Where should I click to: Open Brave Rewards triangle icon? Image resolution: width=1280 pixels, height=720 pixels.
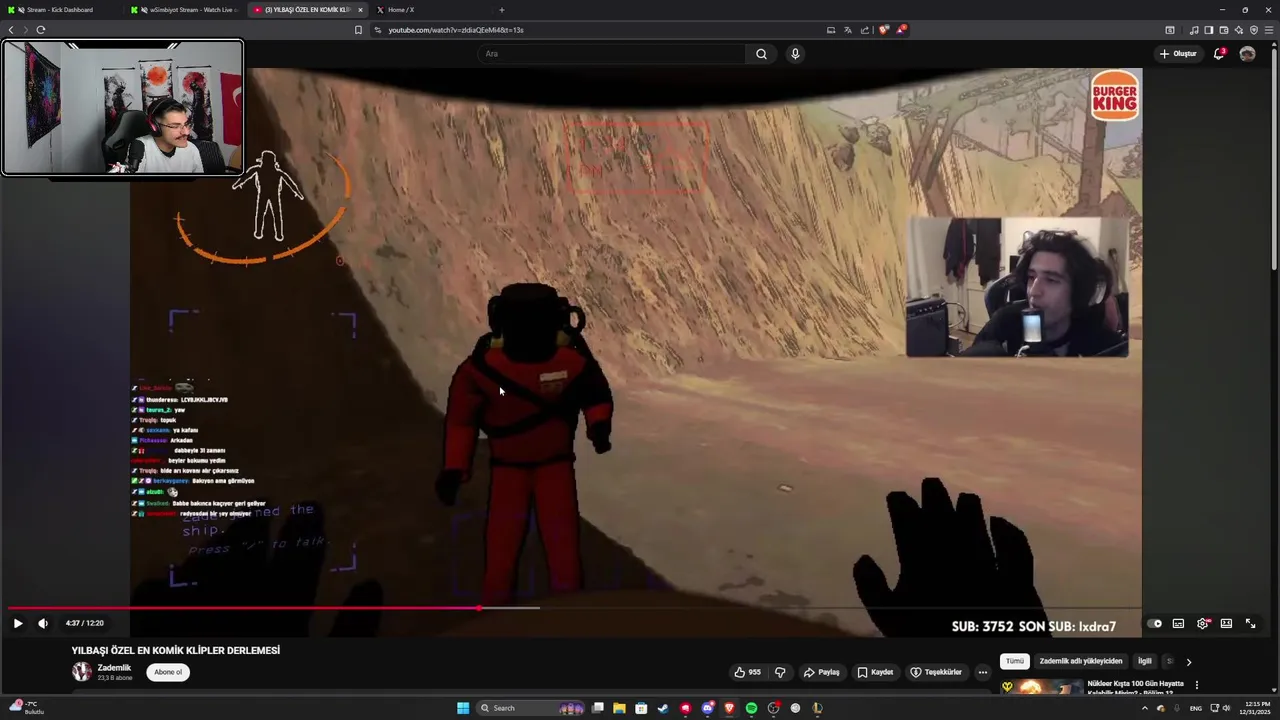(x=901, y=30)
